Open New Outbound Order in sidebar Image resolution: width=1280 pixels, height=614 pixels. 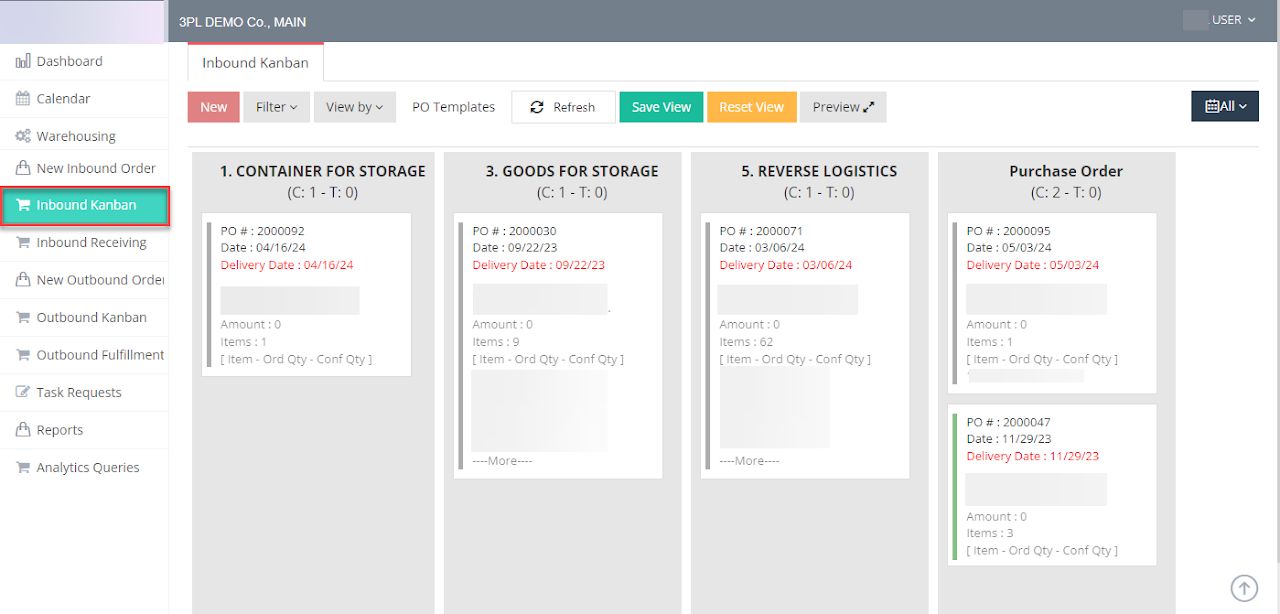pos(100,280)
